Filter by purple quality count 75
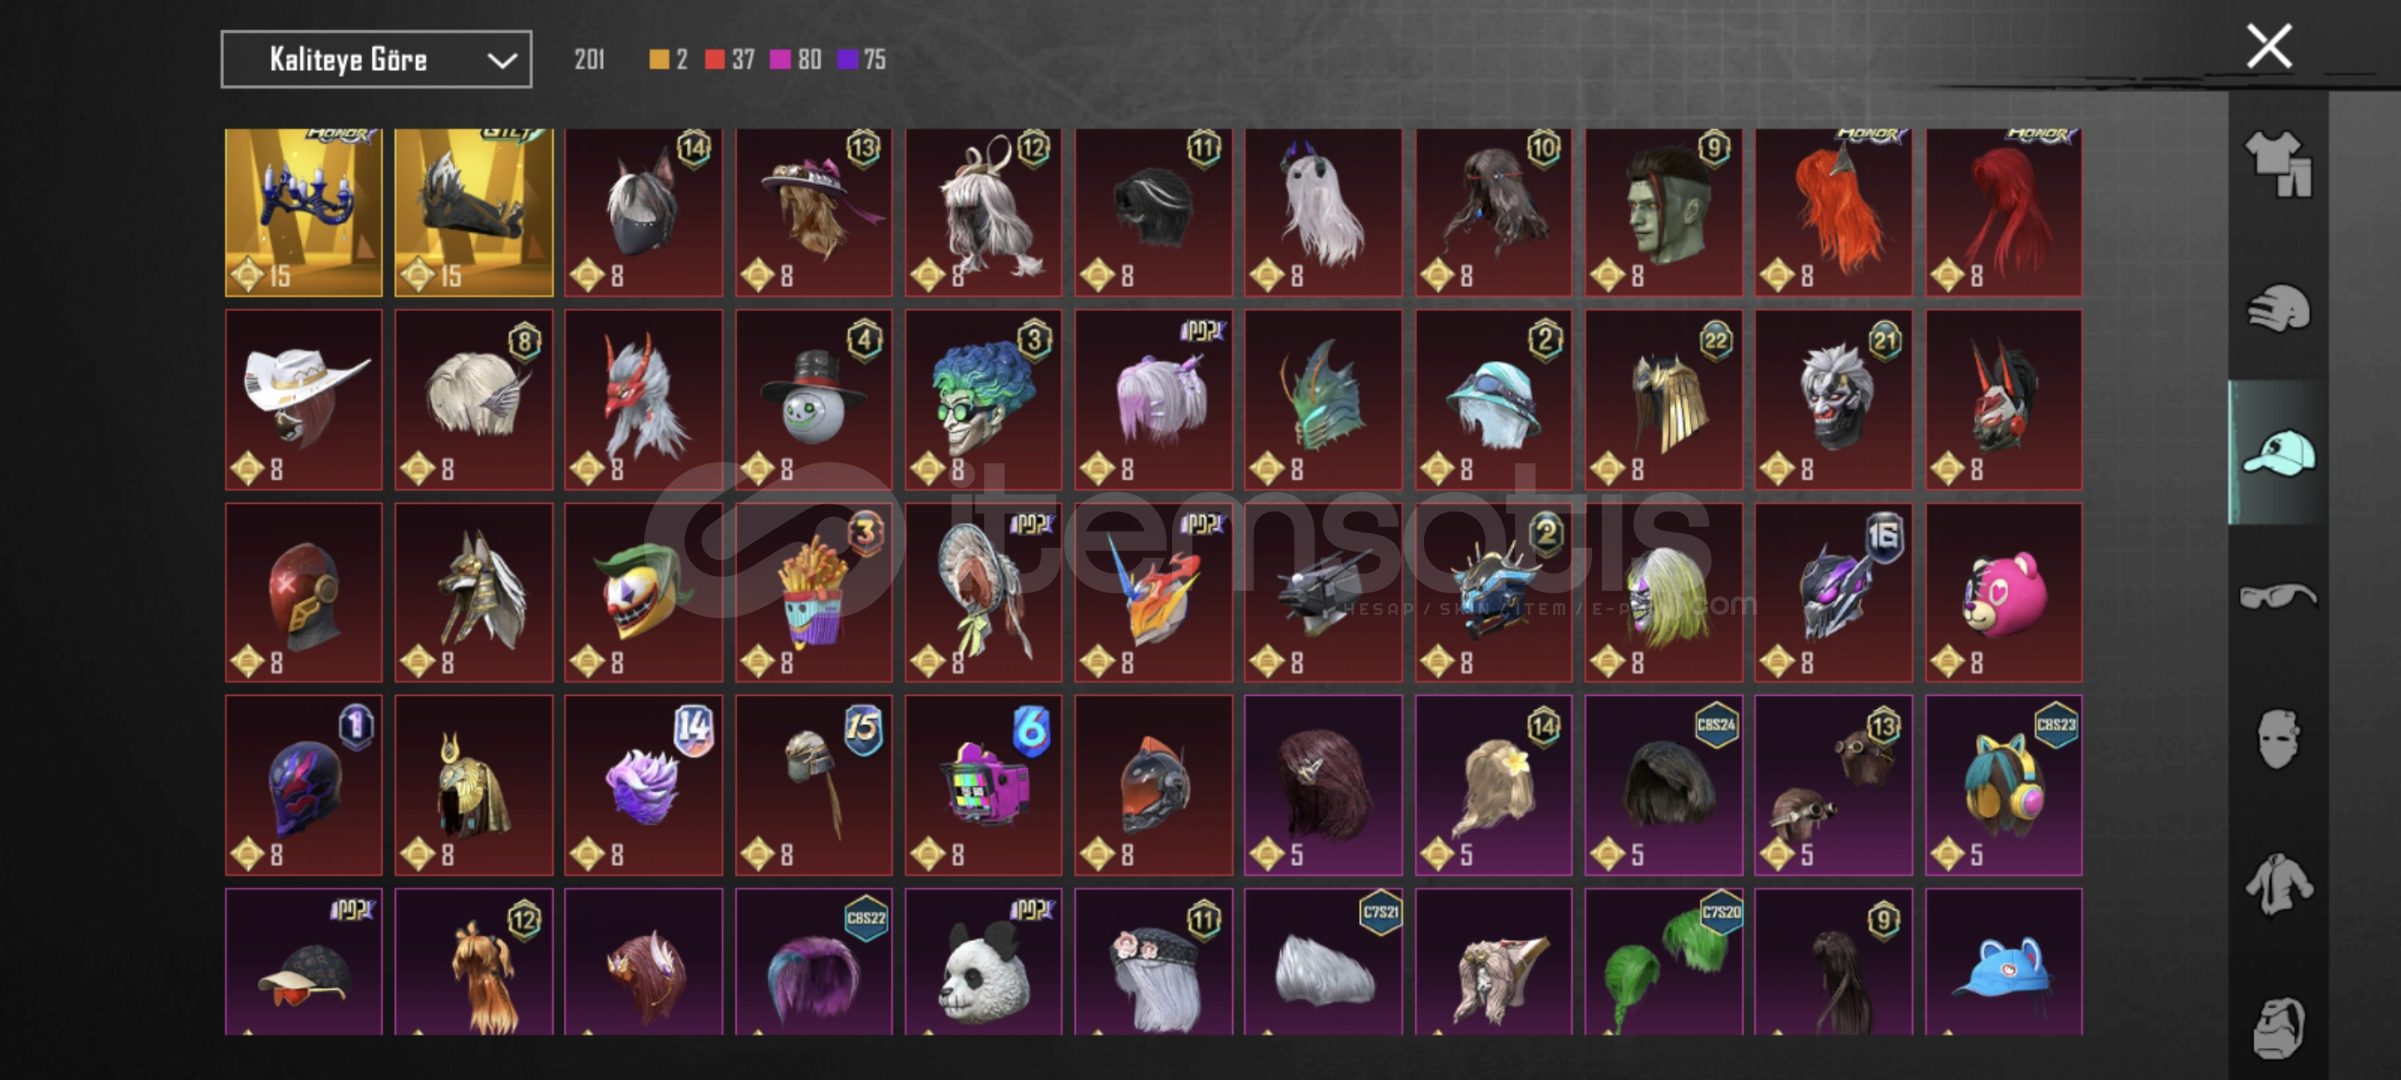This screenshot has height=1080, width=2401. tap(862, 60)
